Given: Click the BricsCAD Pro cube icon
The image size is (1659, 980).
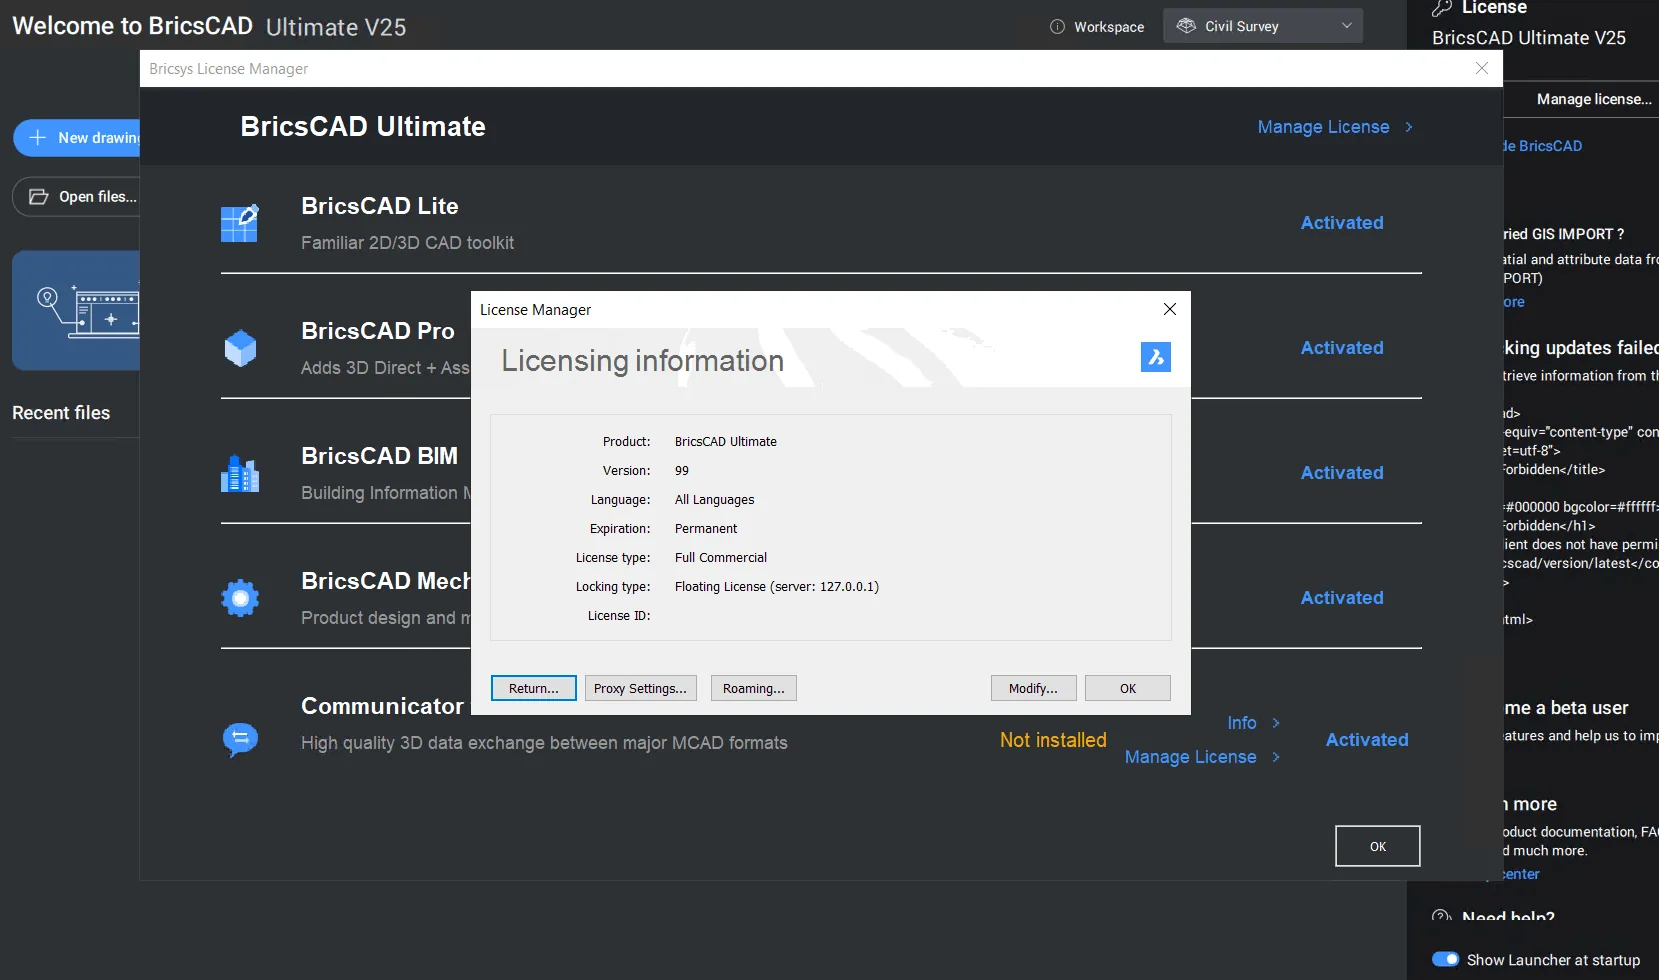Looking at the screenshot, I should click(x=240, y=348).
